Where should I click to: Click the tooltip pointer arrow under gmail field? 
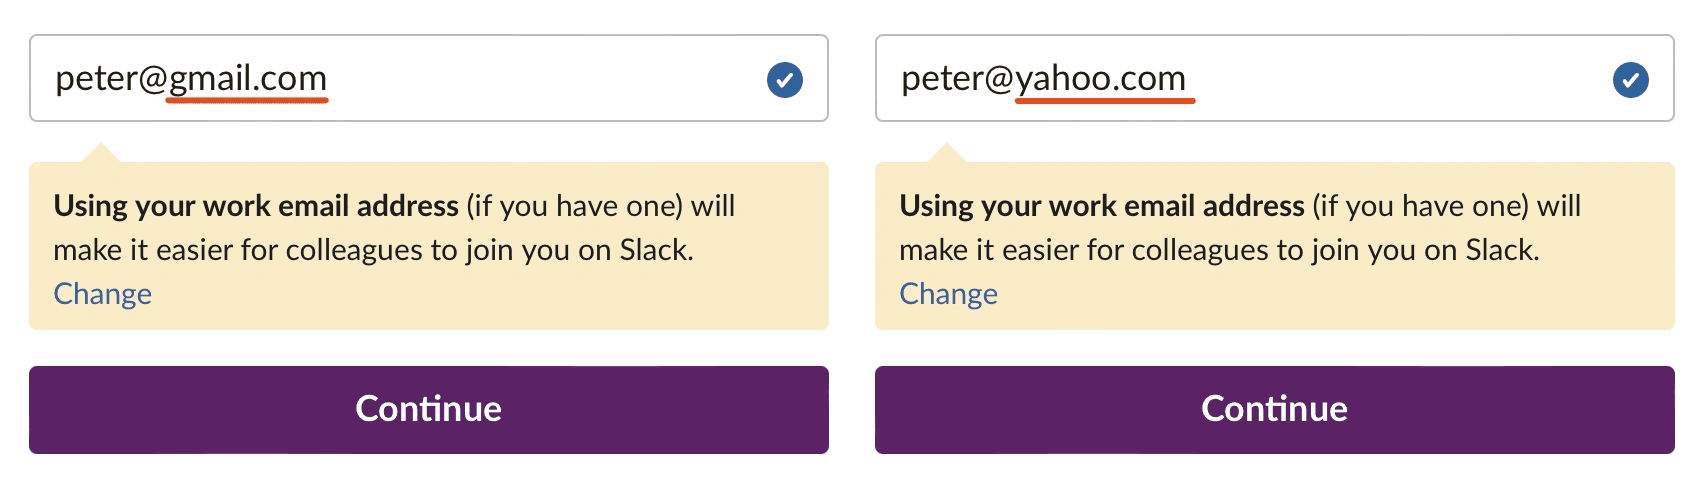pos(101,153)
